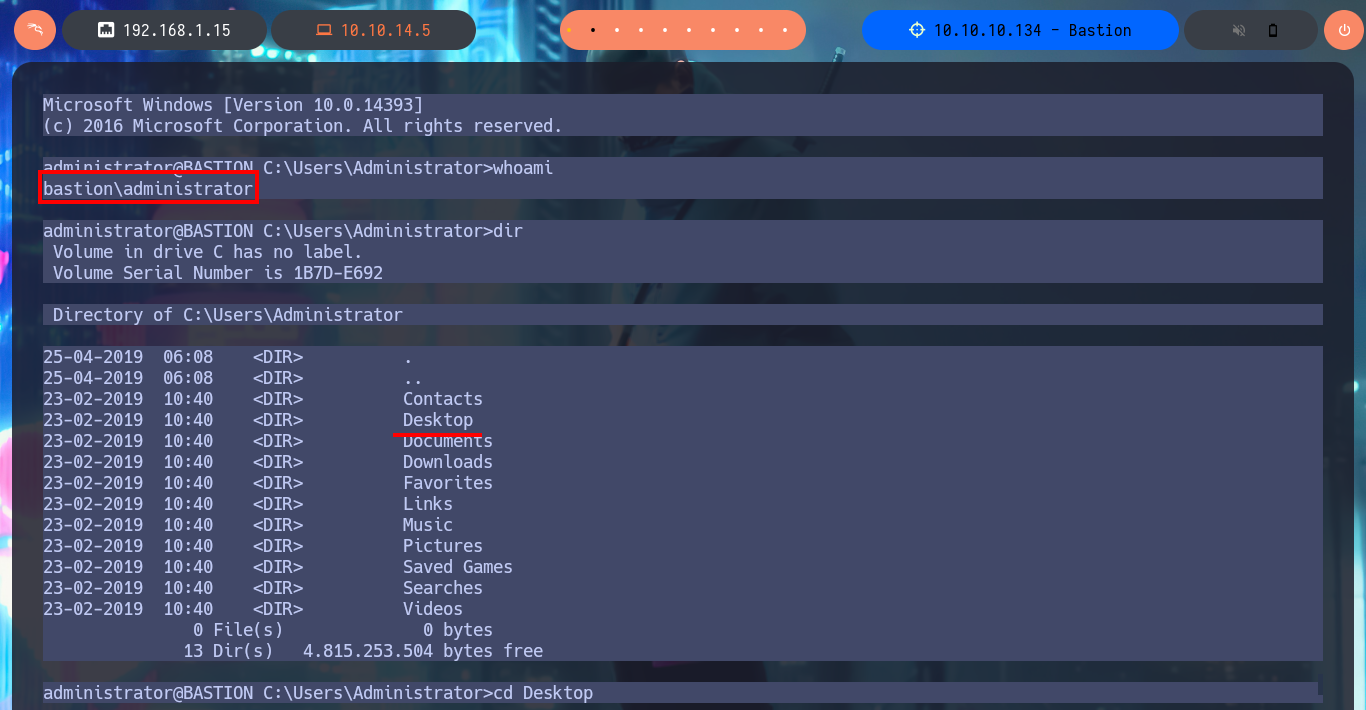Click the 'Videos' directory name

point(433,609)
